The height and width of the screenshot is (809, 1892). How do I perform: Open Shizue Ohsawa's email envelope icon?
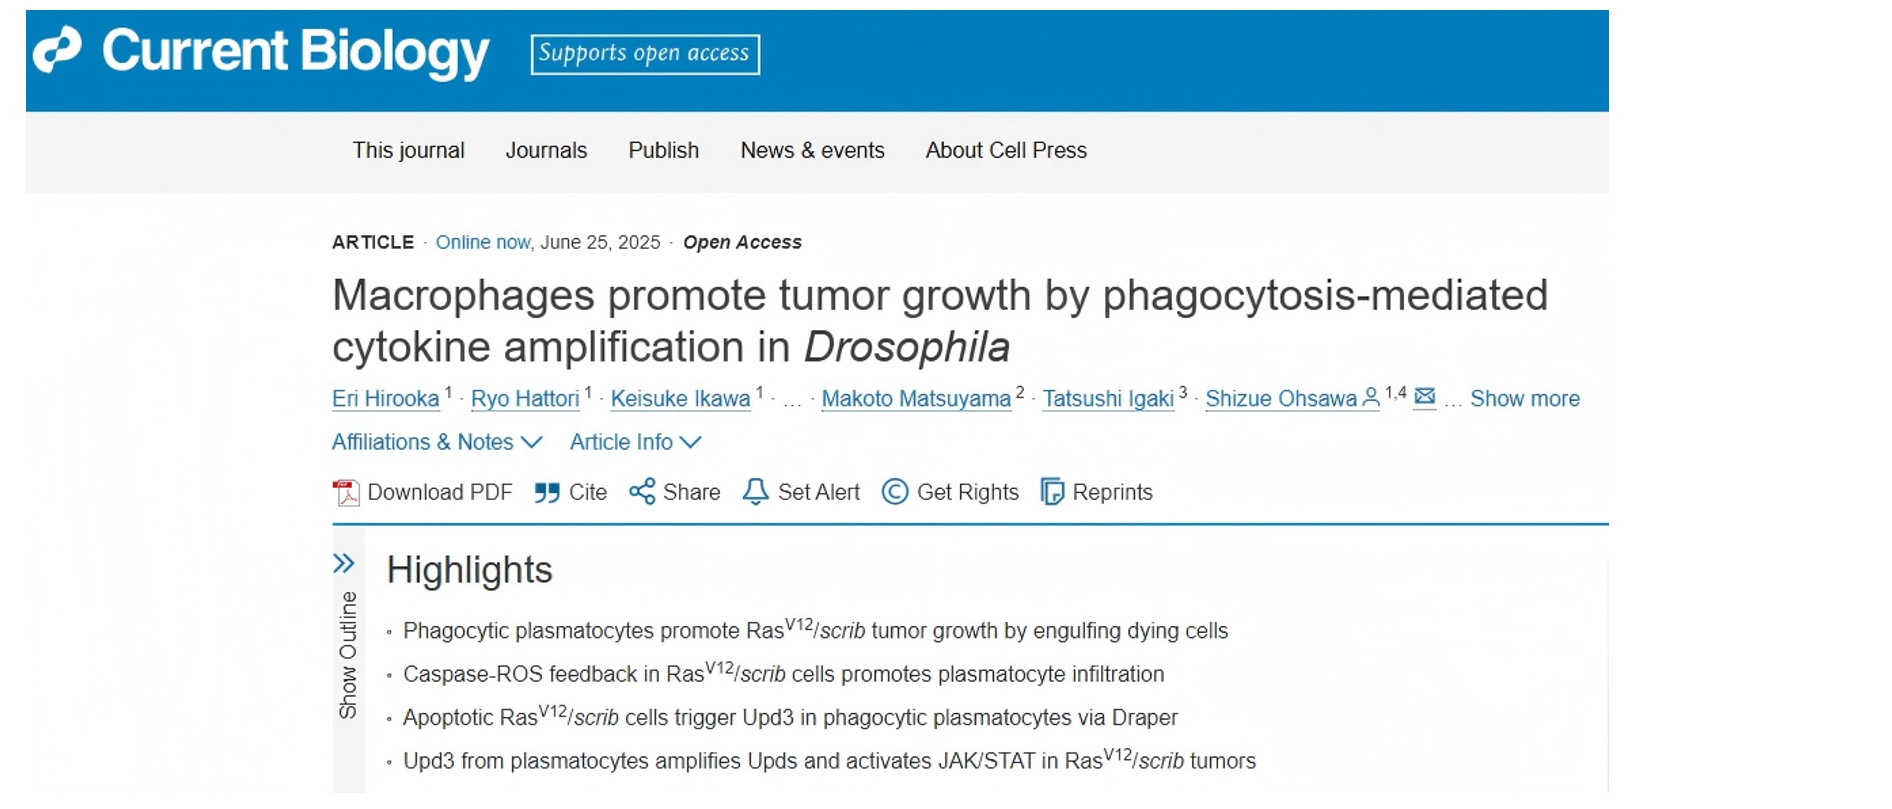[1425, 397]
